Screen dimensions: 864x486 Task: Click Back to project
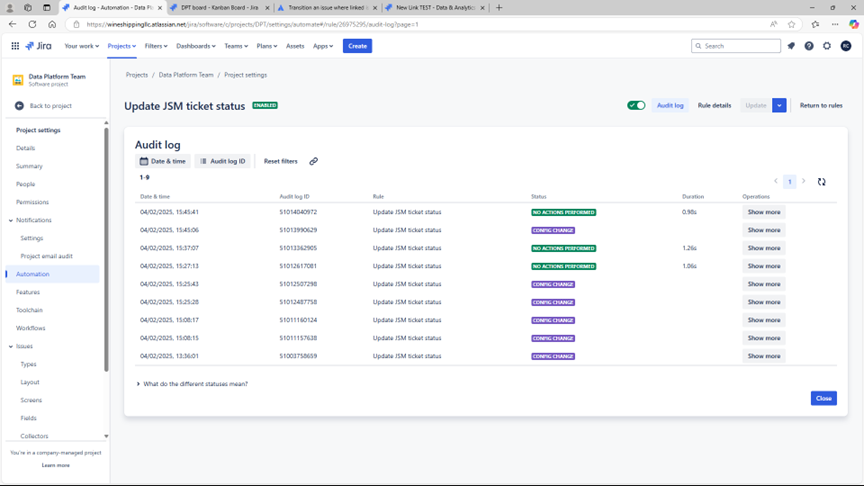point(51,106)
